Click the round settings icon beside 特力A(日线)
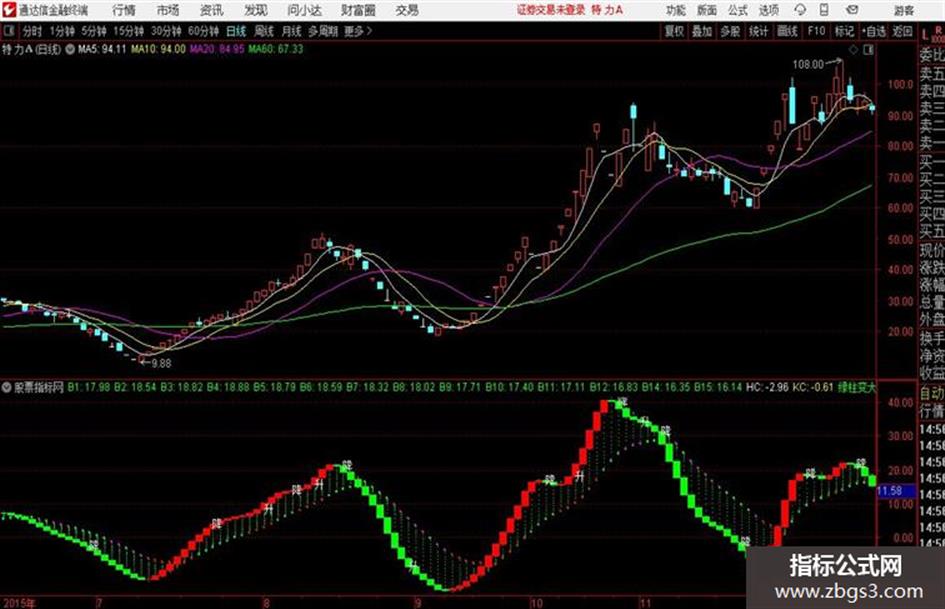This screenshot has height=609, width=945. pos(70,49)
